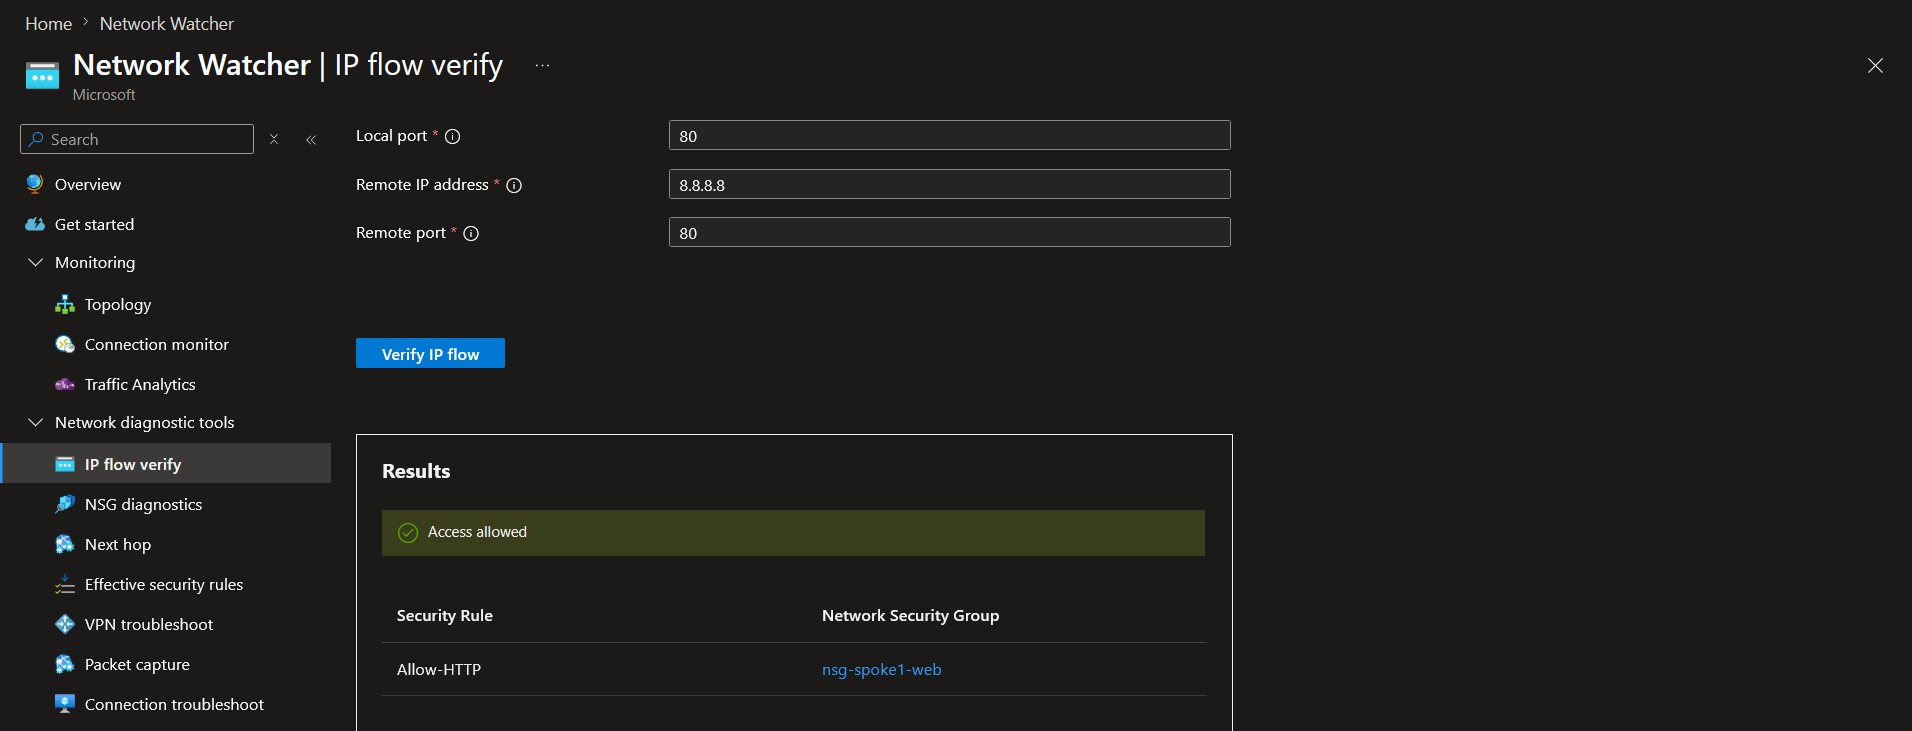Click the Connection monitor icon
Screen dimensions: 1912x731
[65, 344]
